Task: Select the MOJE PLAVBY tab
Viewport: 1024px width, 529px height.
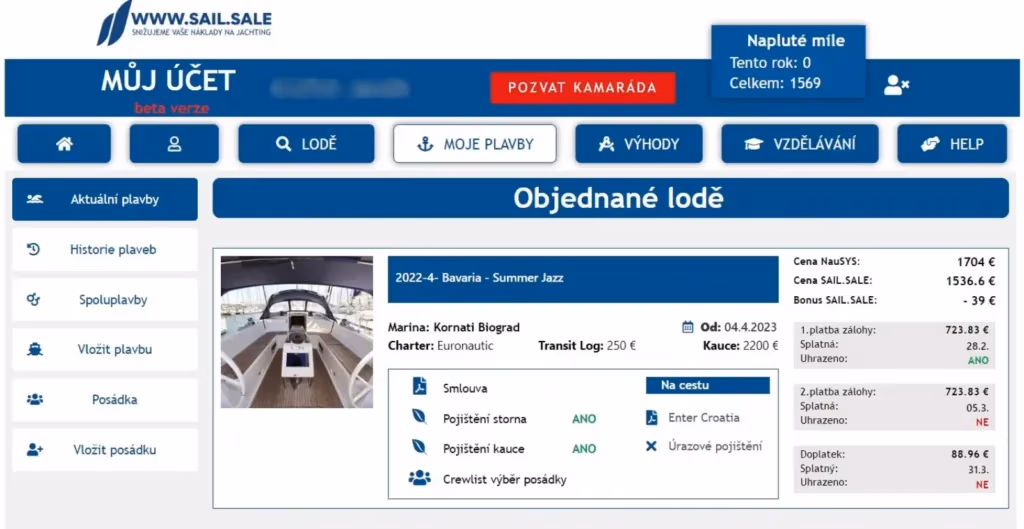Action: (x=475, y=144)
